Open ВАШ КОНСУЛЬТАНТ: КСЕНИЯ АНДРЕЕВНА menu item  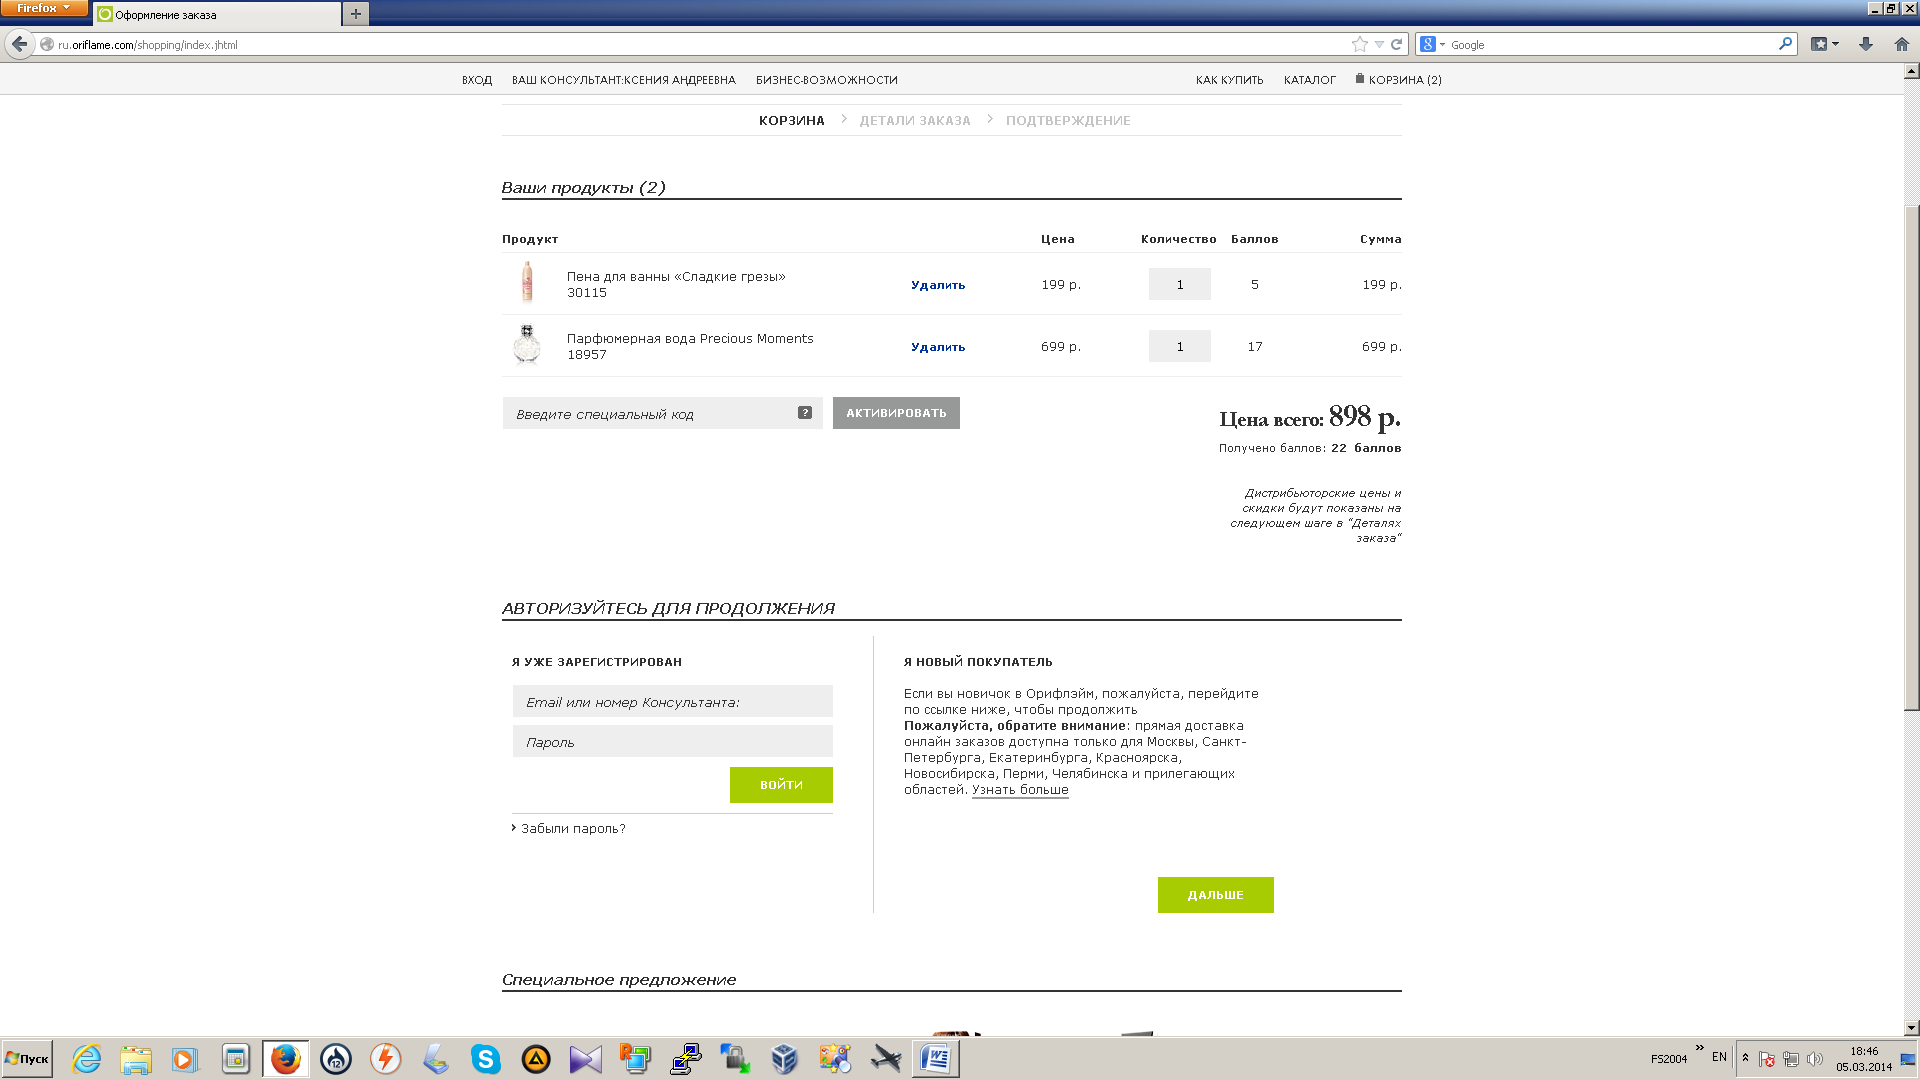click(623, 80)
